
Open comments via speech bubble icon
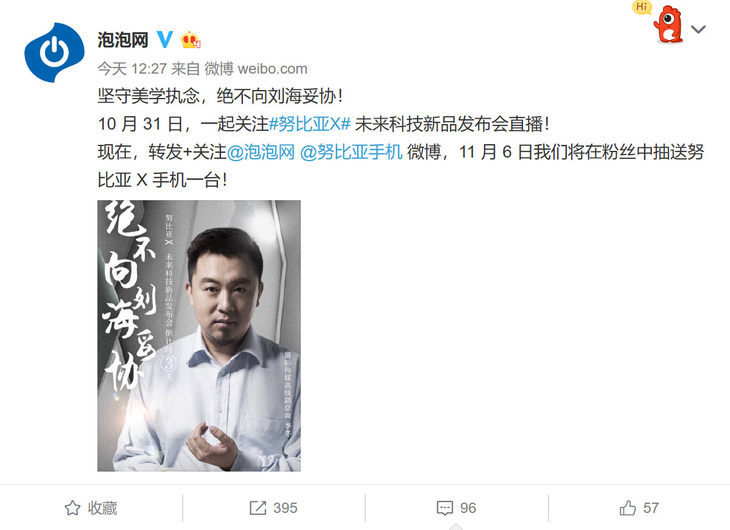(445, 508)
